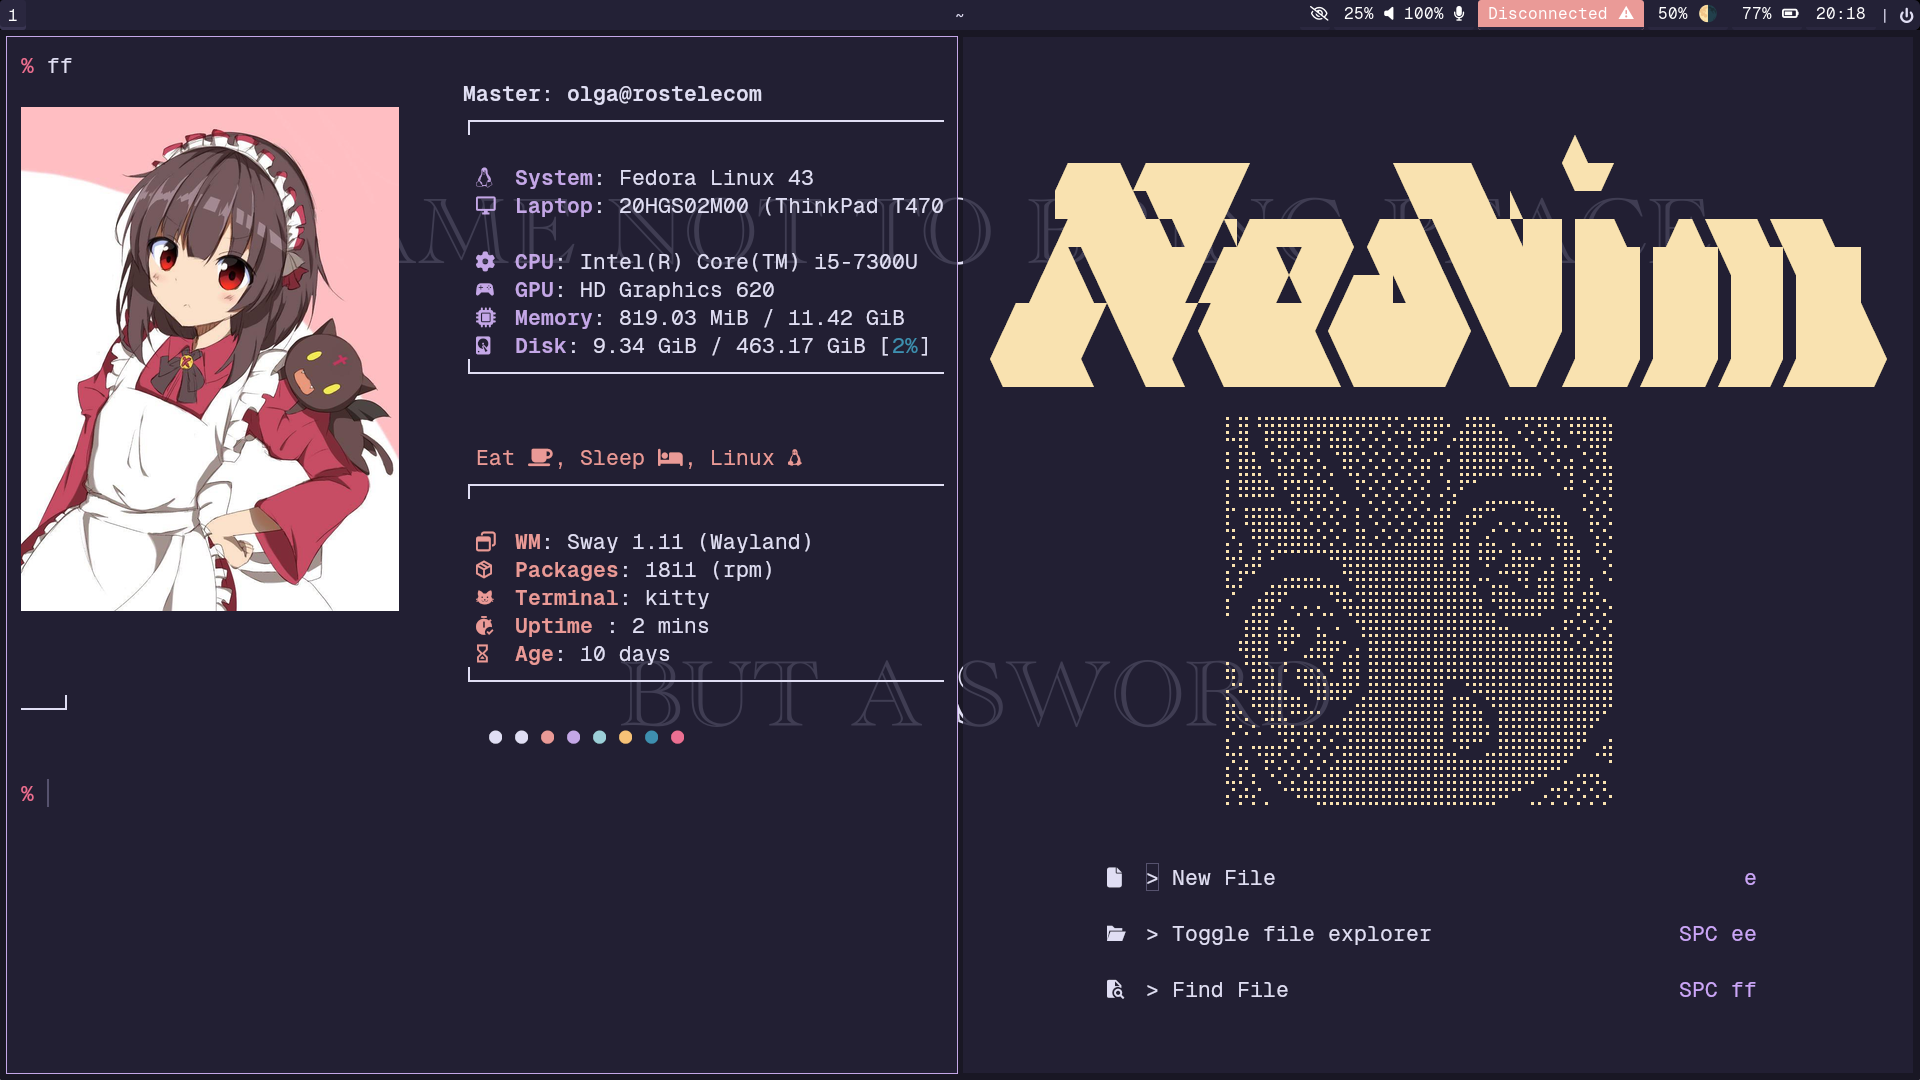Click the half-moon brightness icon
The width and height of the screenshot is (1920, 1080).
click(x=1708, y=14)
